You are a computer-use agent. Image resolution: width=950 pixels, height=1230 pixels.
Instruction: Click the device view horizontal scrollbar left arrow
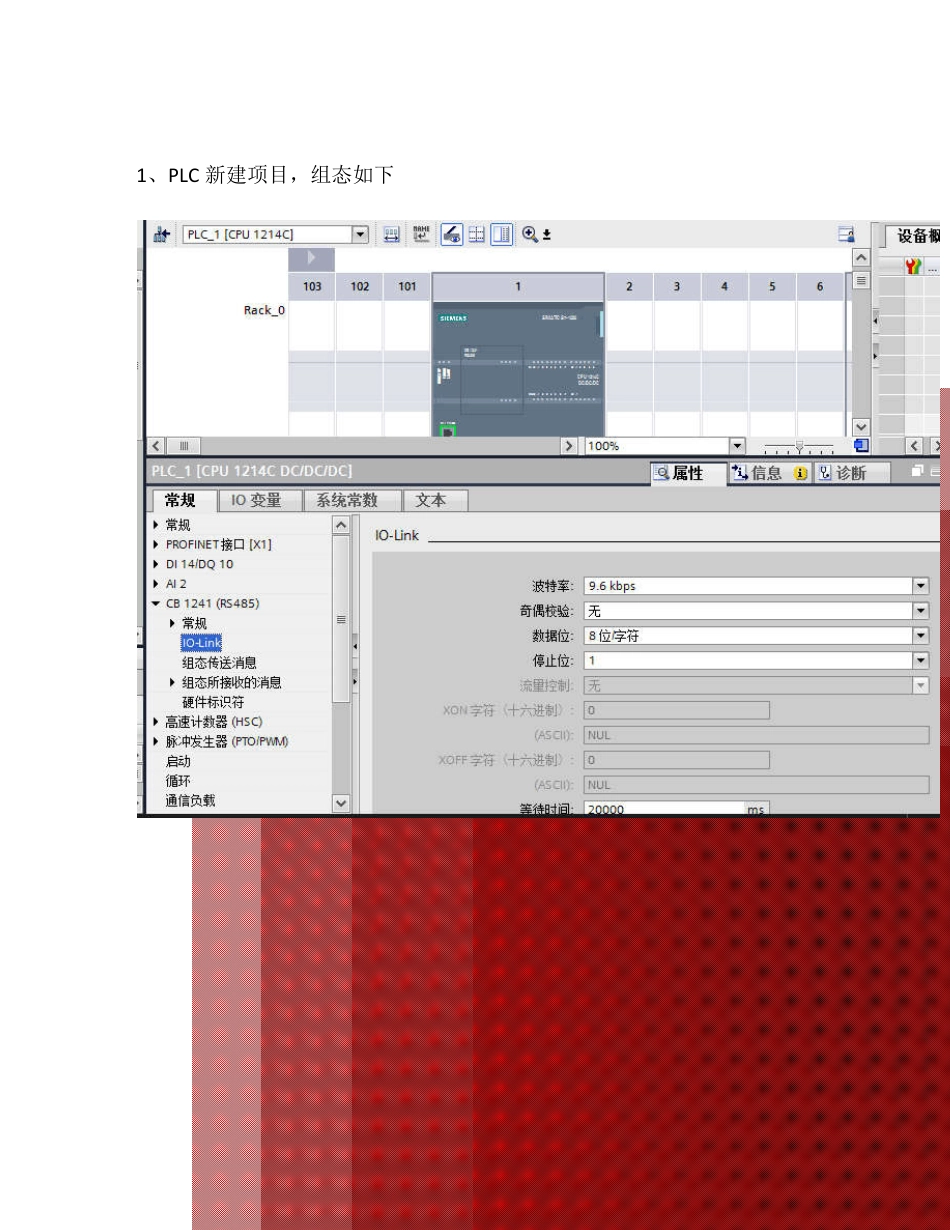157,446
